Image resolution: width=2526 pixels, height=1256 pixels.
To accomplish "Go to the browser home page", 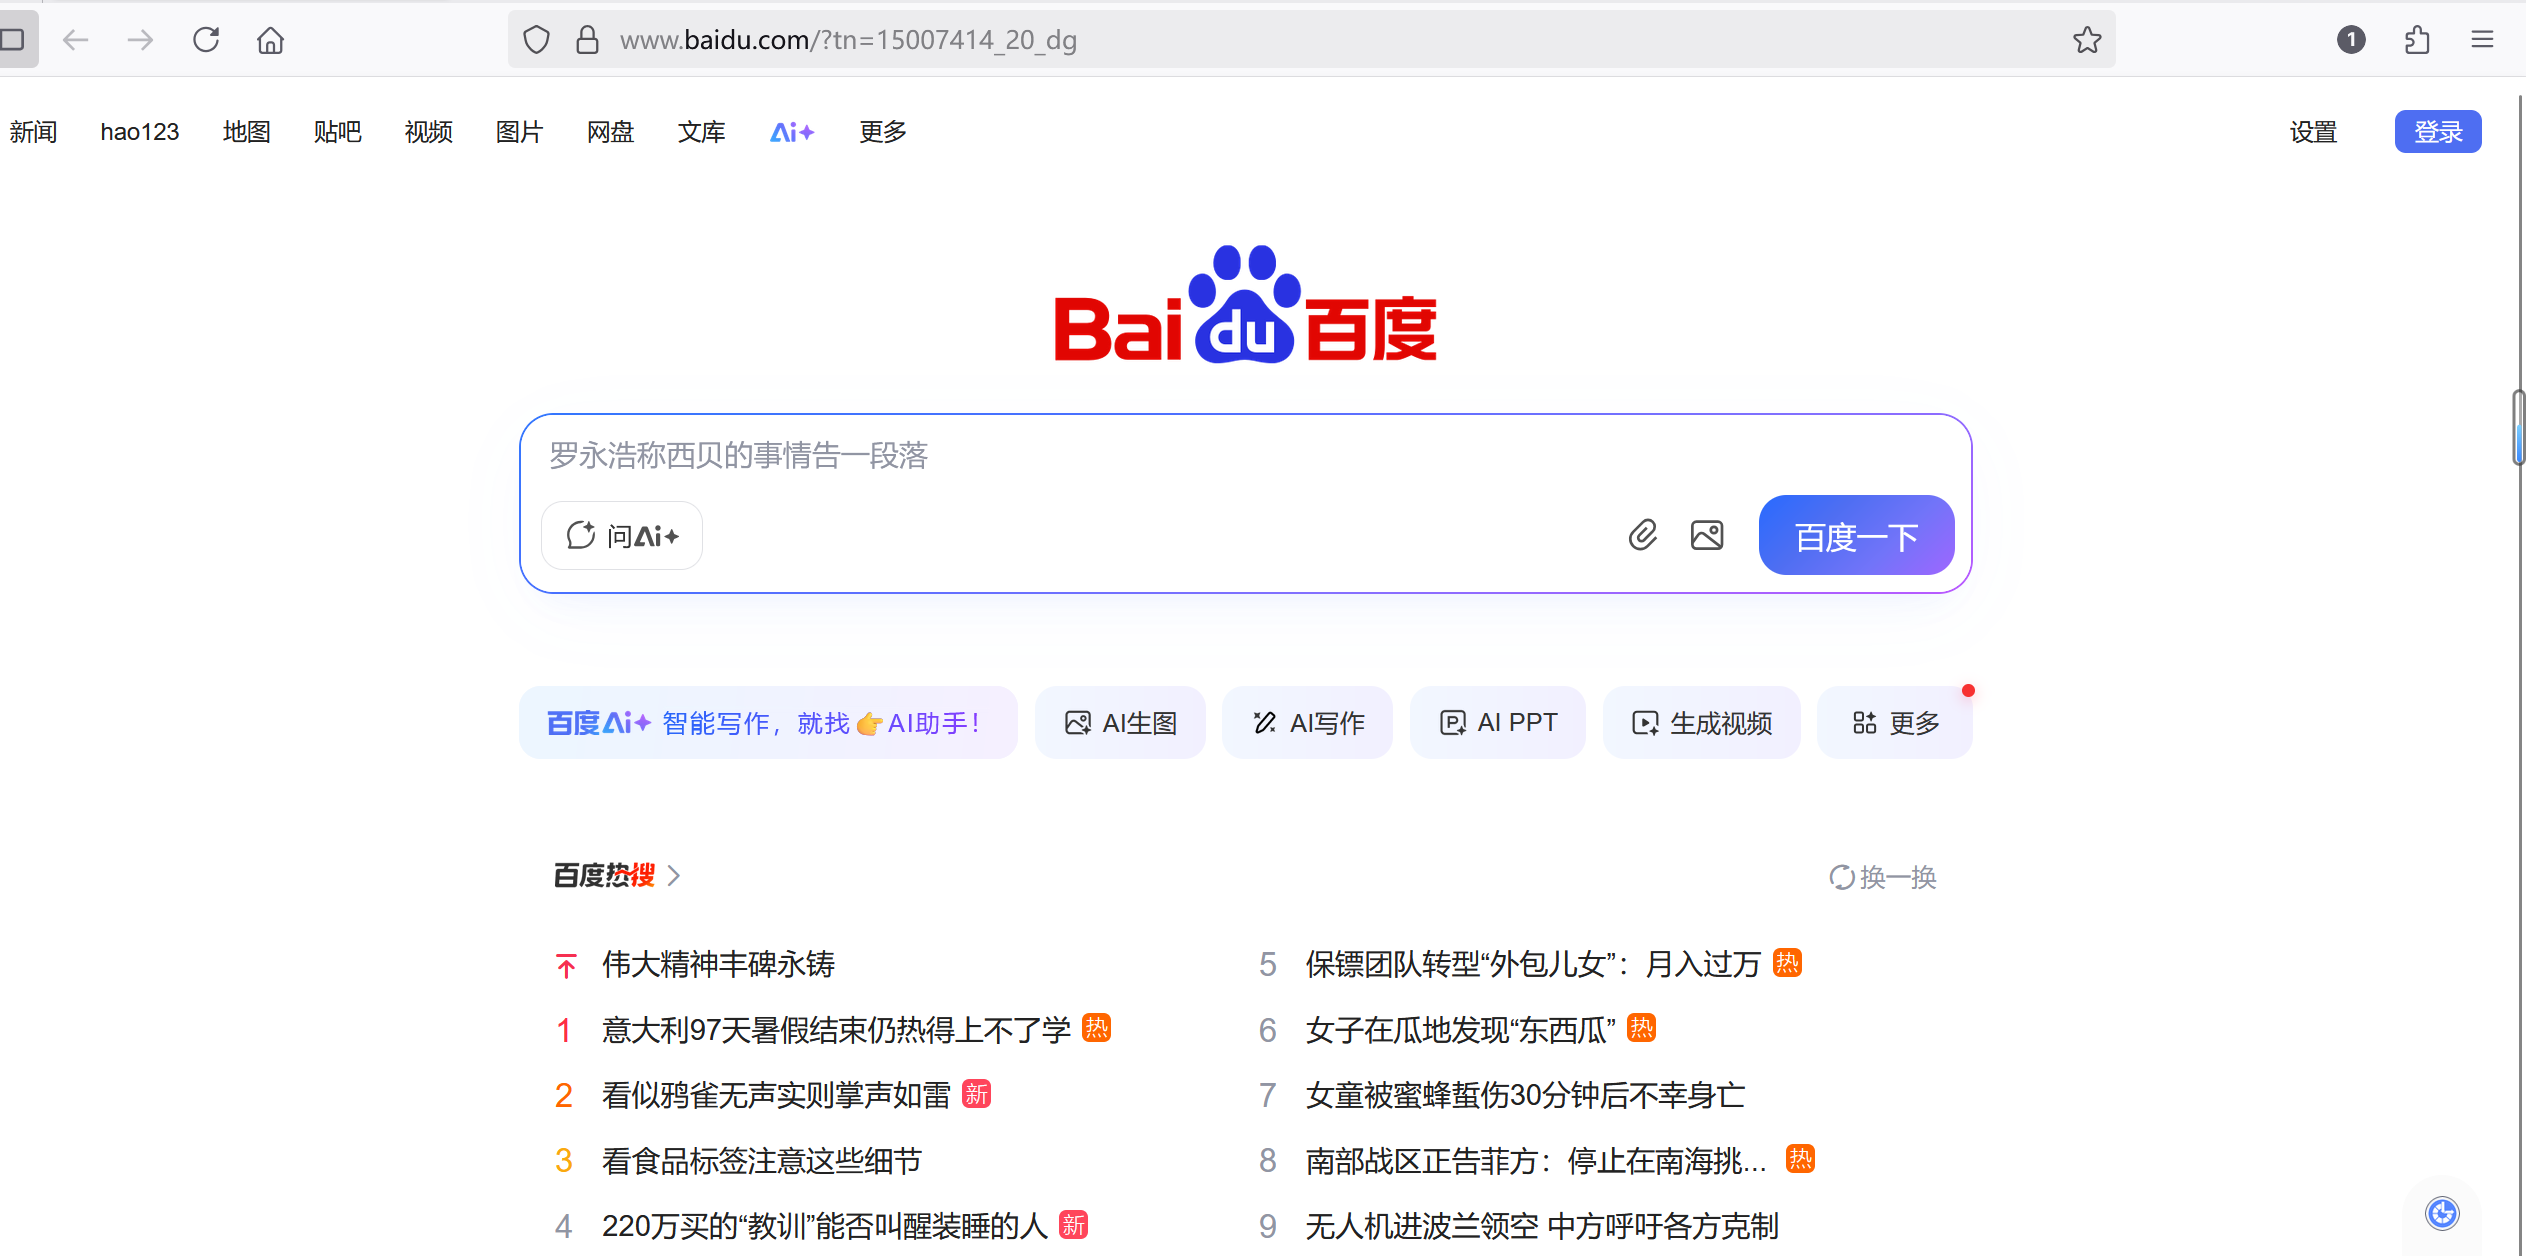I will point(270,40).
